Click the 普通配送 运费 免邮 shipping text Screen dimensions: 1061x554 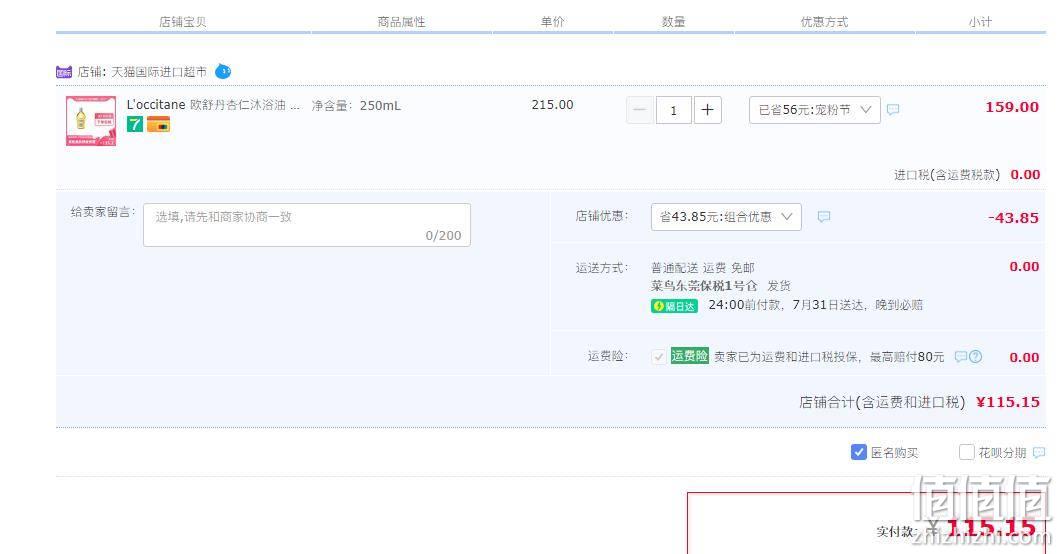tap(702, 268)
